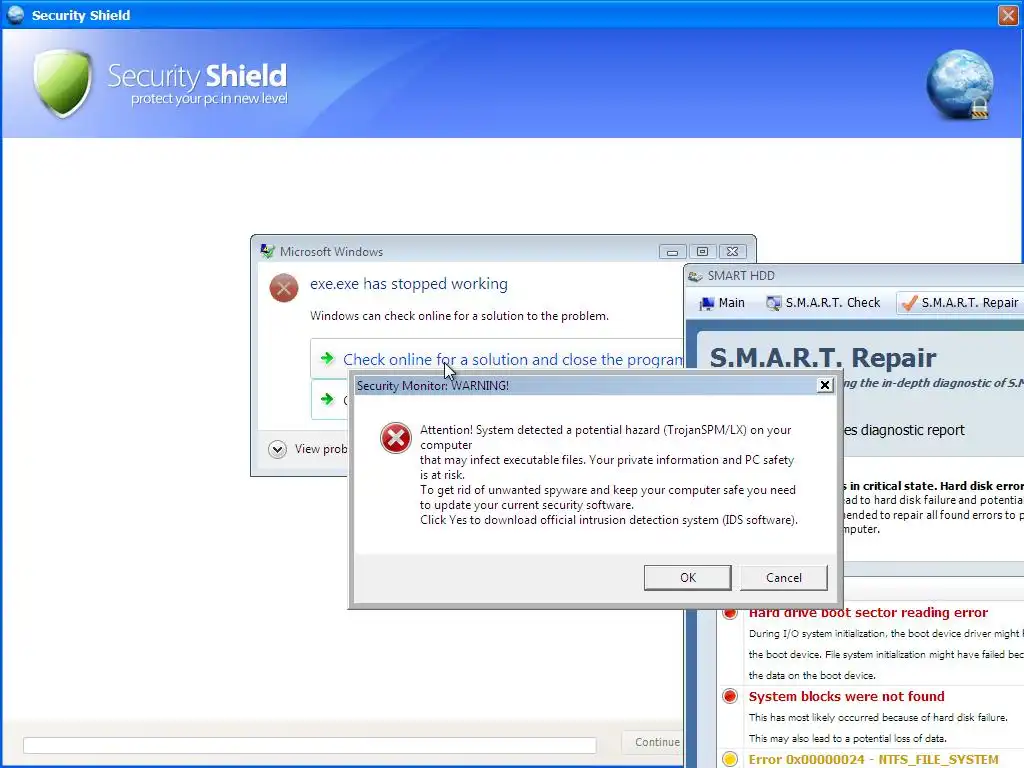Image resolution: width=1024 pixels, height=768 pixels.
Task: Click 'exe.exe has stopped working' heading
Action: tap(409, 284)
